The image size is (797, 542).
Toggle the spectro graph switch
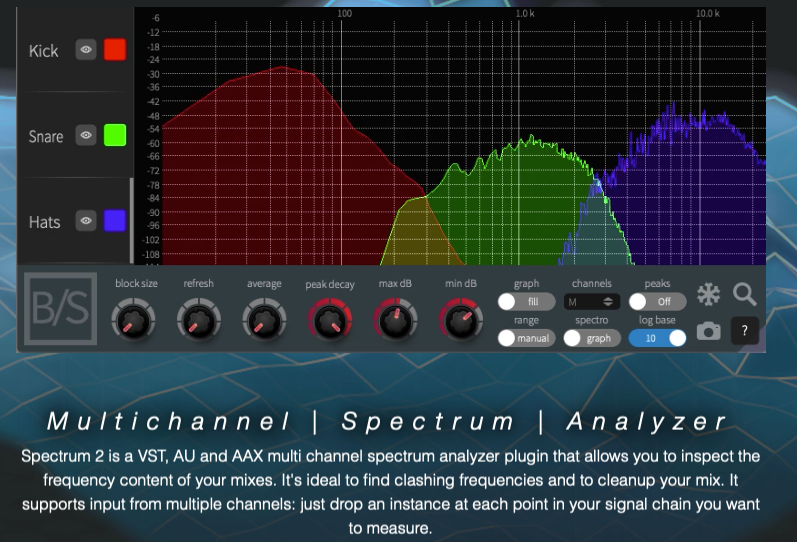coord(592,338)
